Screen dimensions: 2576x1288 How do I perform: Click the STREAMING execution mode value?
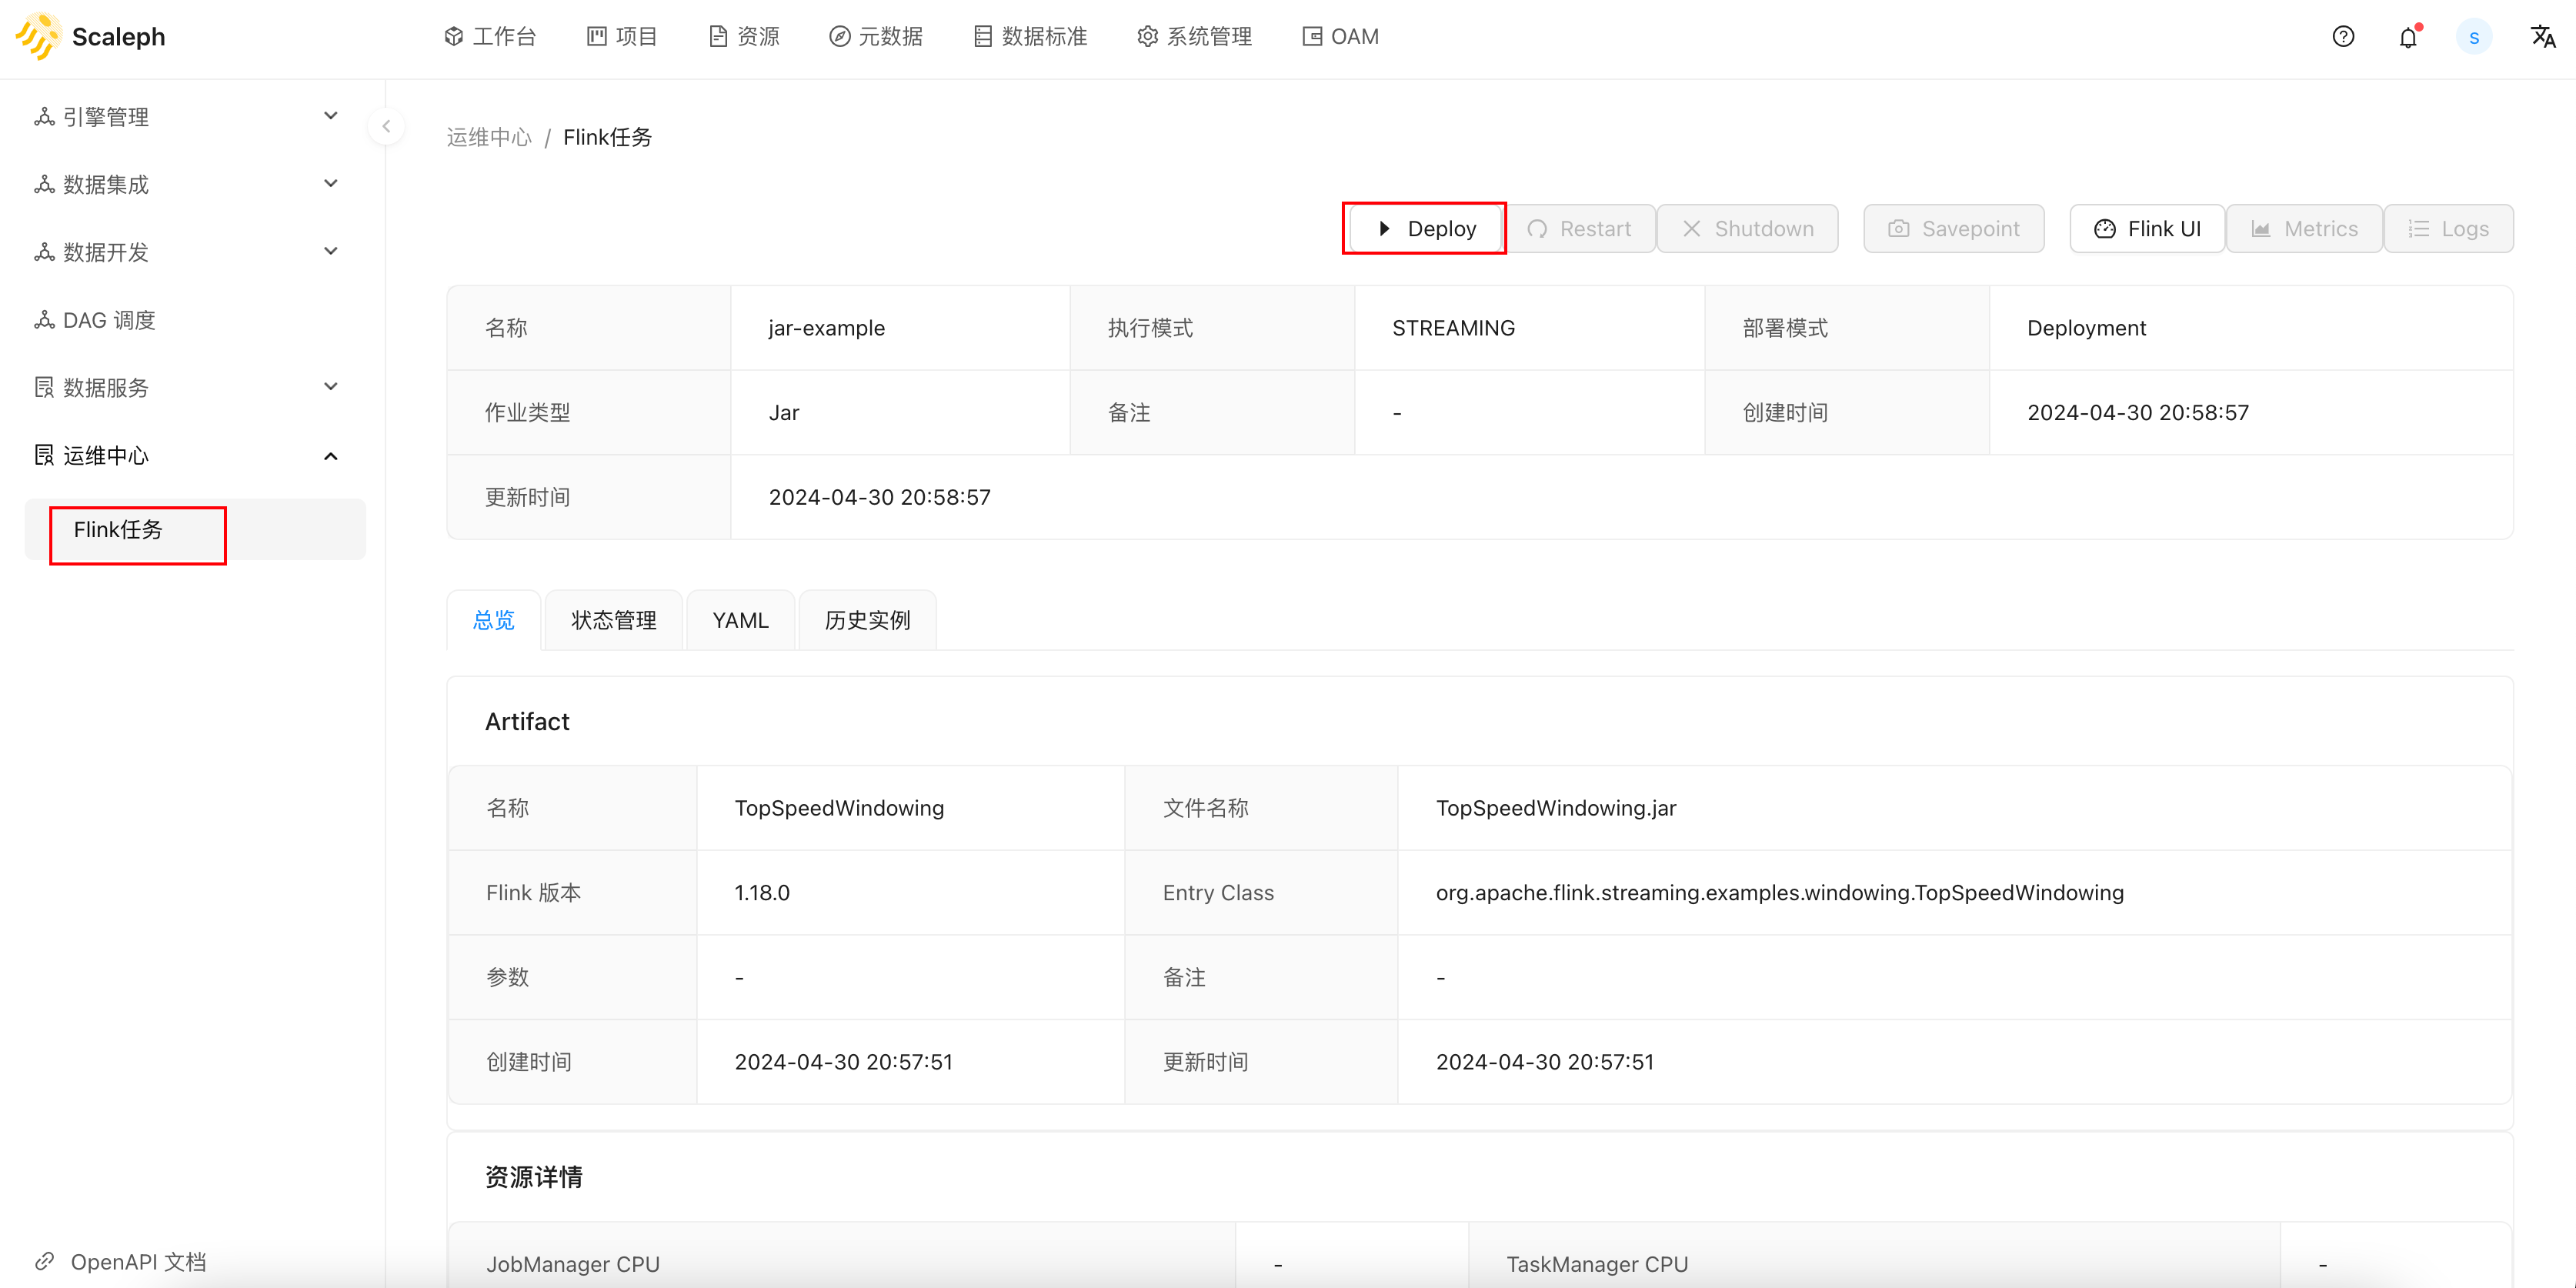1453,328
